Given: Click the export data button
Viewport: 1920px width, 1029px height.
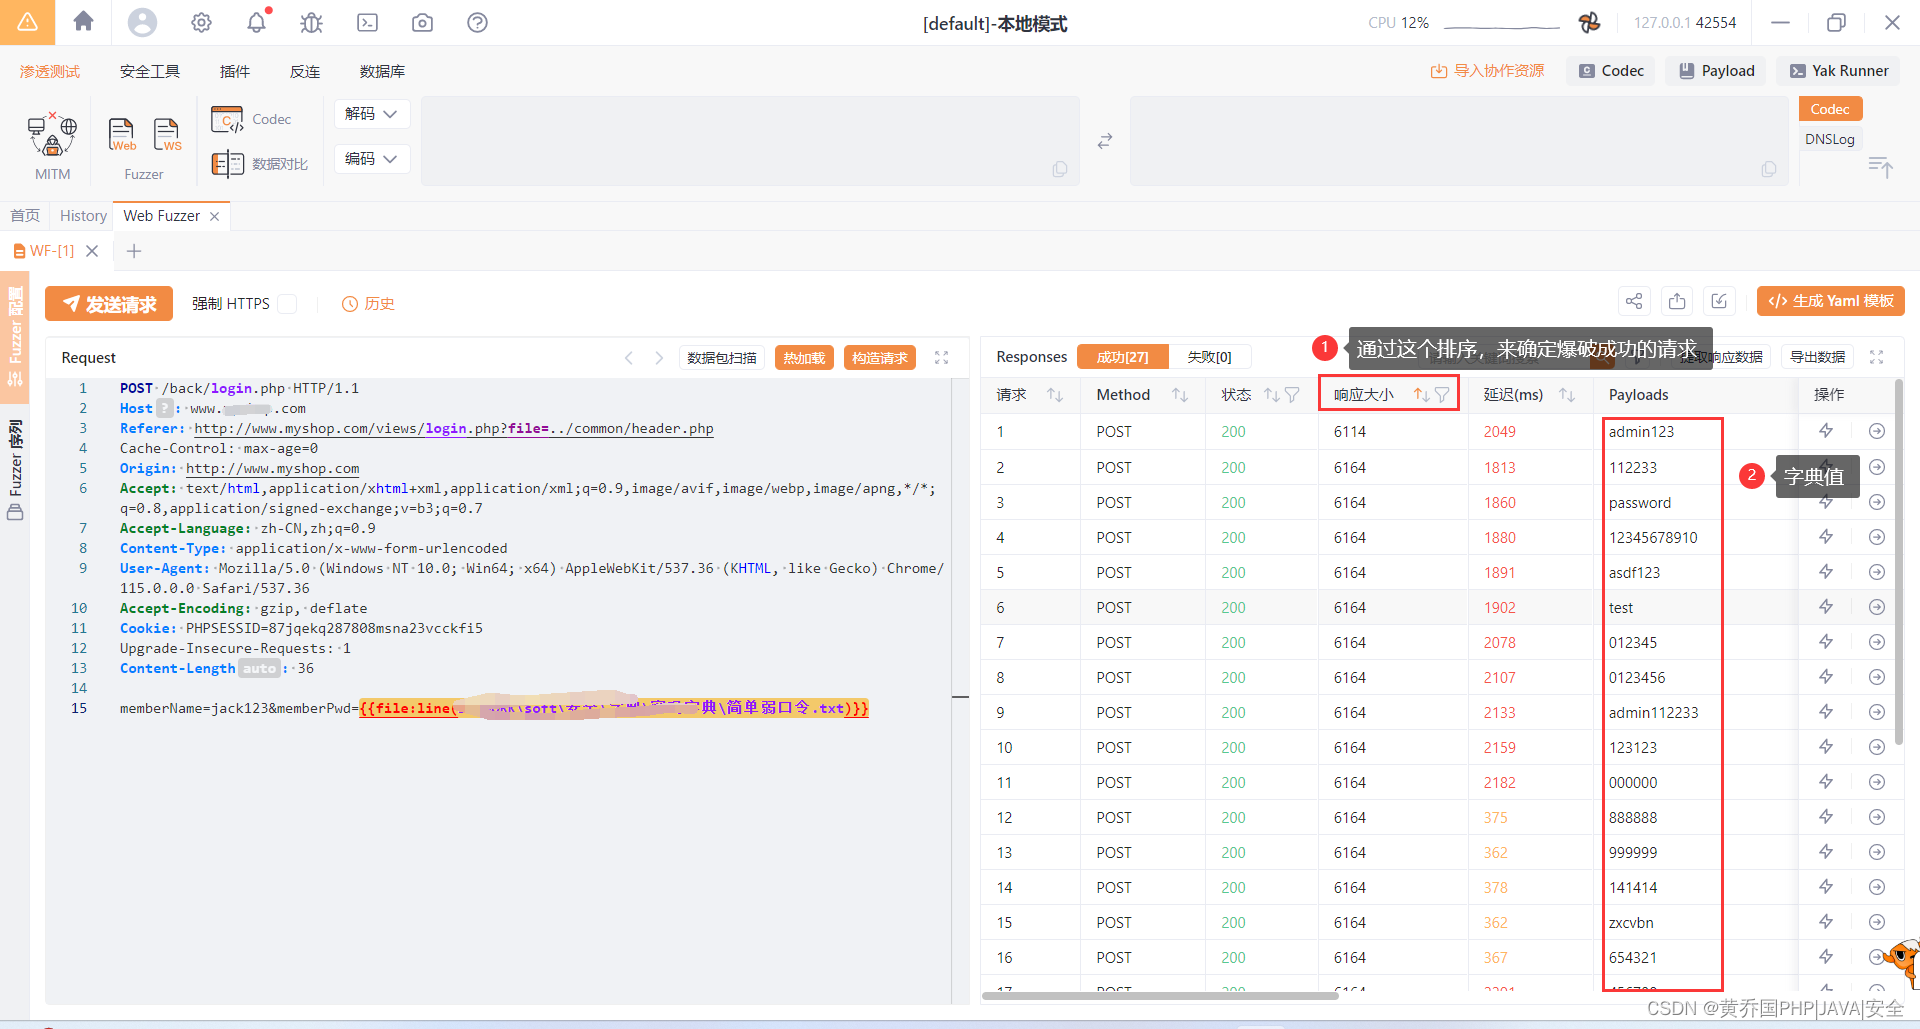Looking at the screenshot, I should pos(1817,357).
